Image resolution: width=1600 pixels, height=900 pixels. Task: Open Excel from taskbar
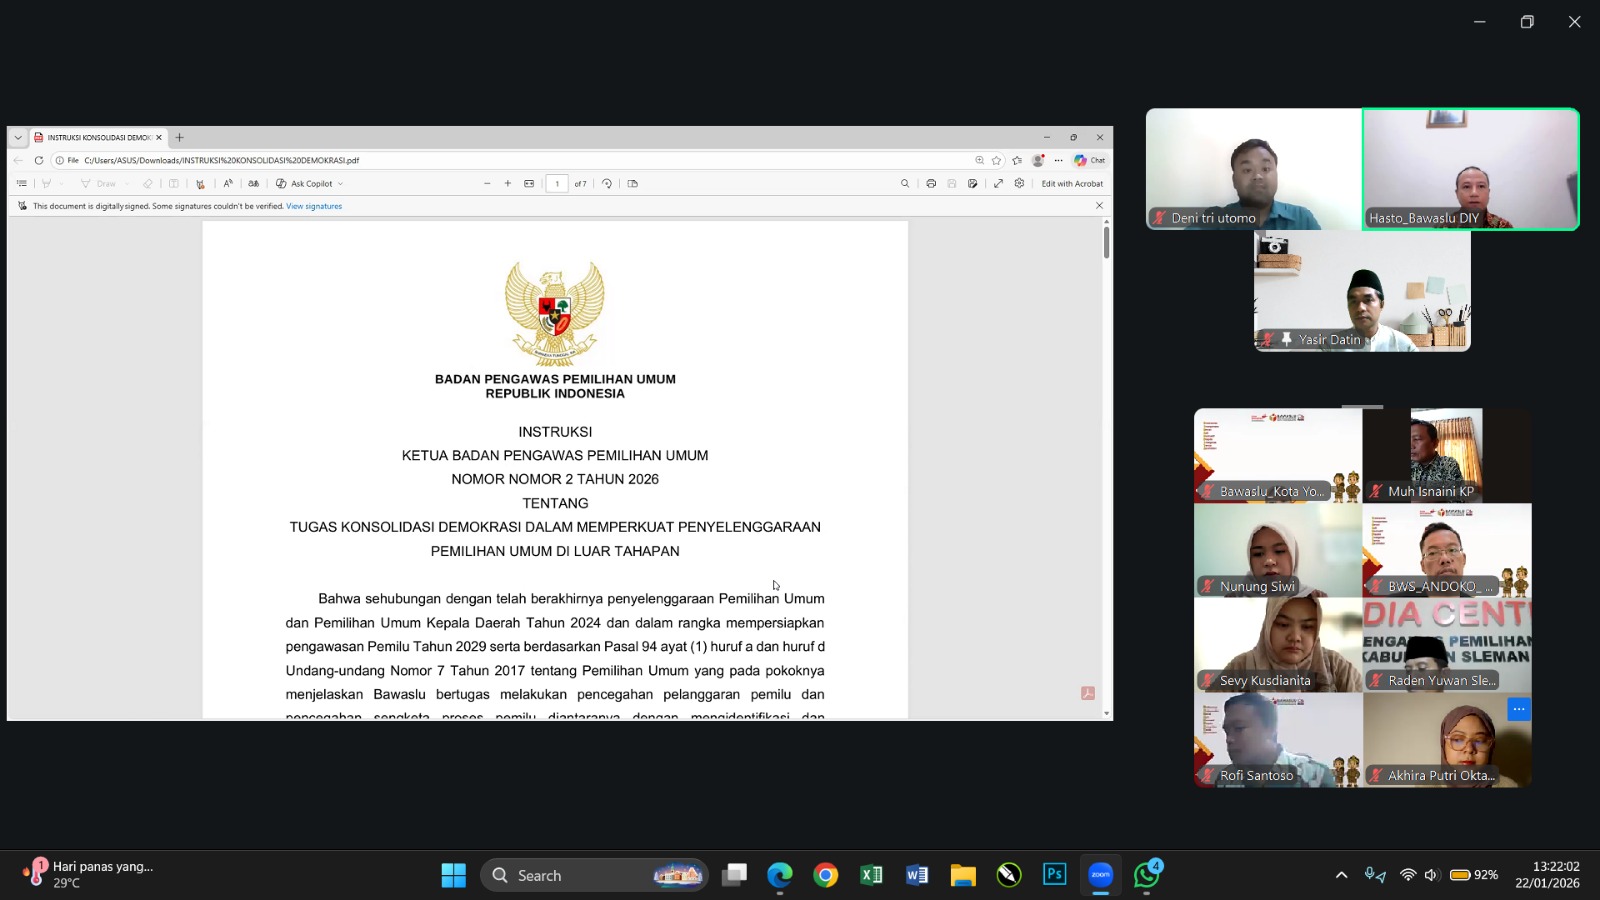[x=871, y=875]
